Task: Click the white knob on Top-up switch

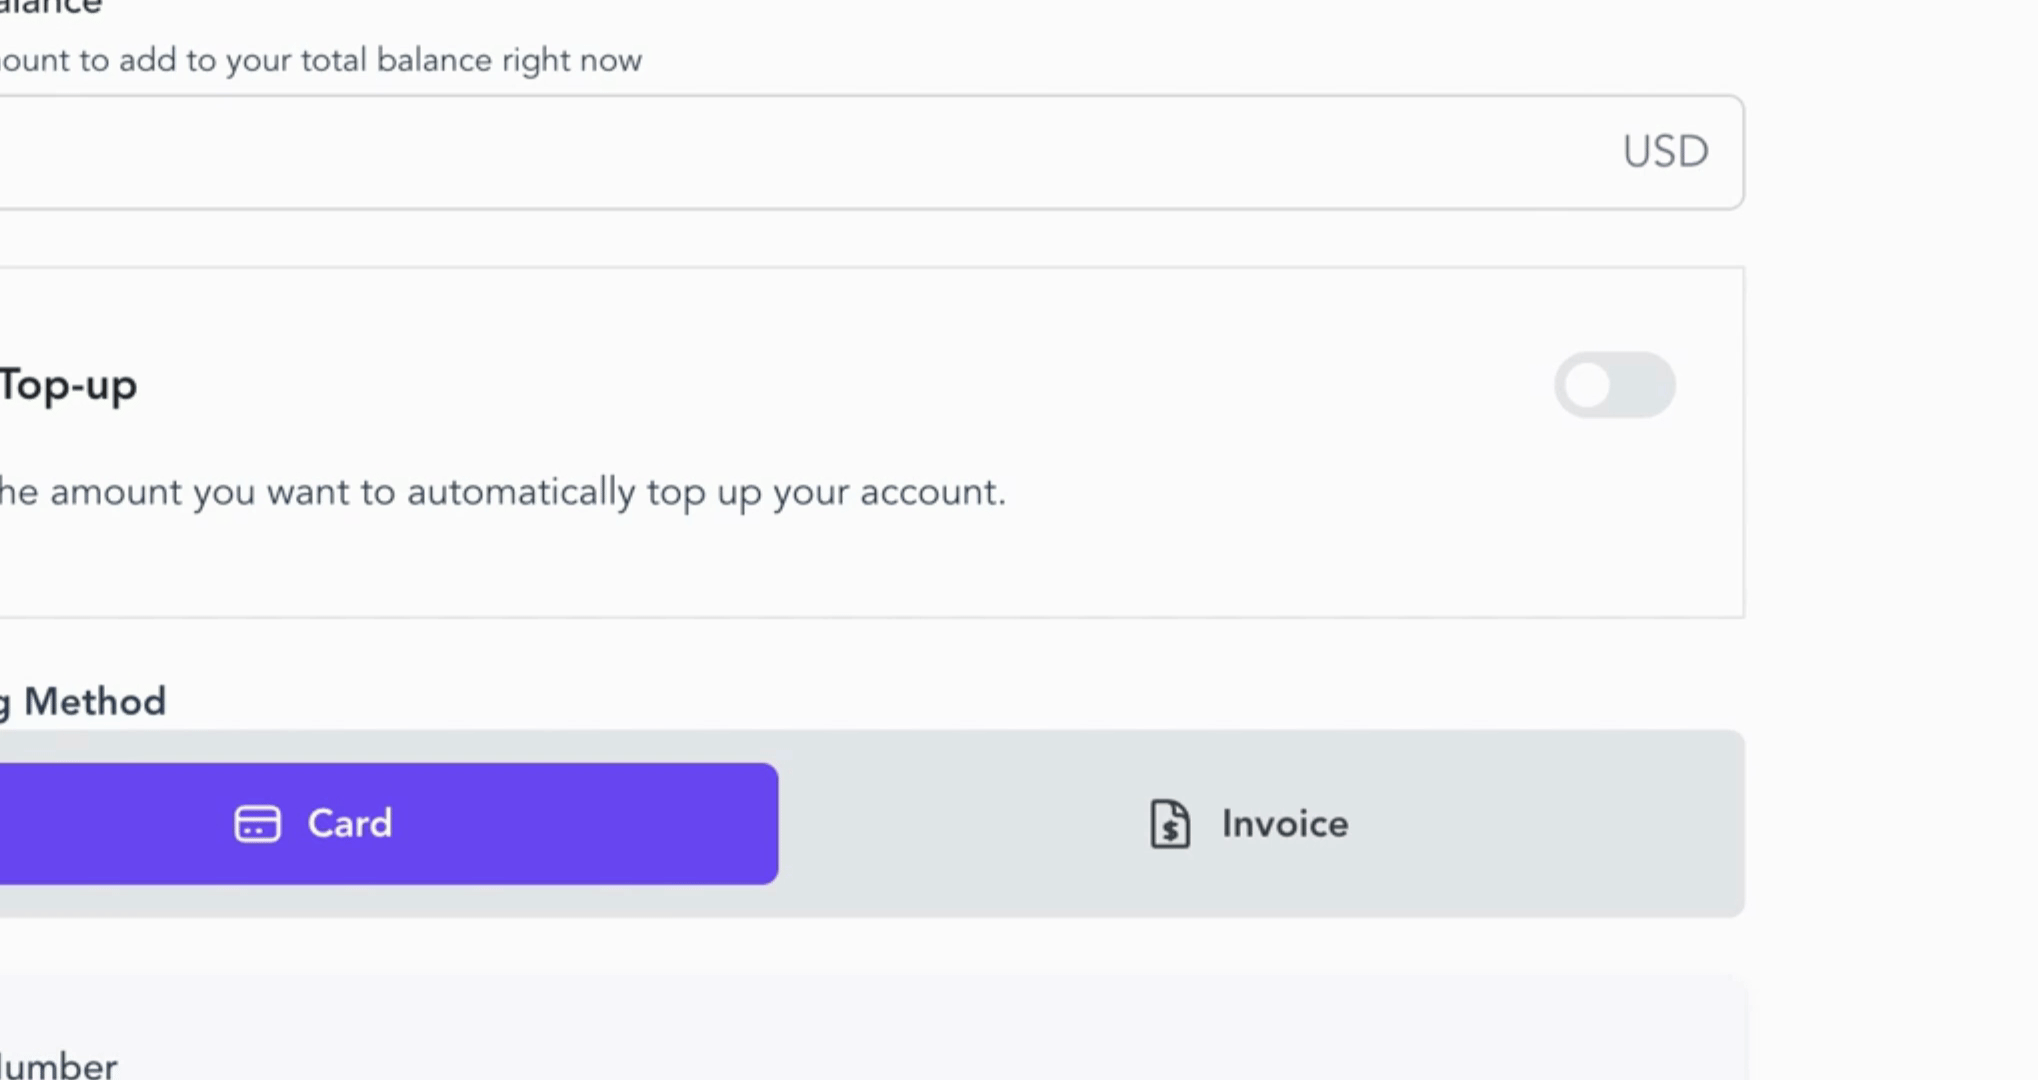Action: [1588, 385]
